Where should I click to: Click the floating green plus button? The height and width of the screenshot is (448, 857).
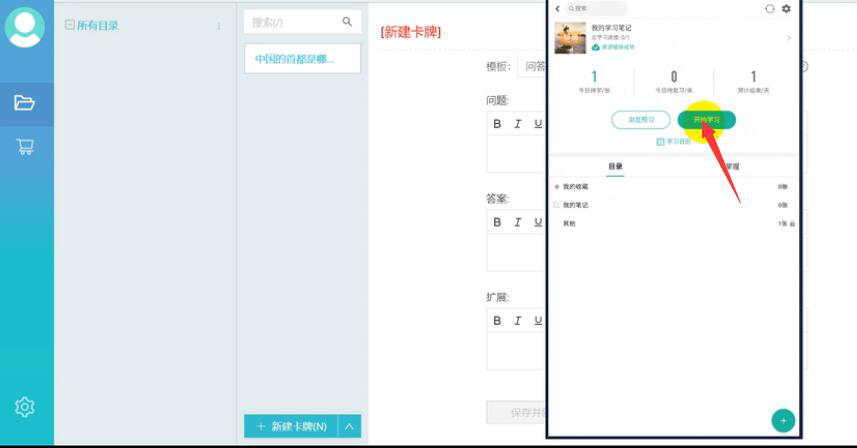(x=783, y=421)
